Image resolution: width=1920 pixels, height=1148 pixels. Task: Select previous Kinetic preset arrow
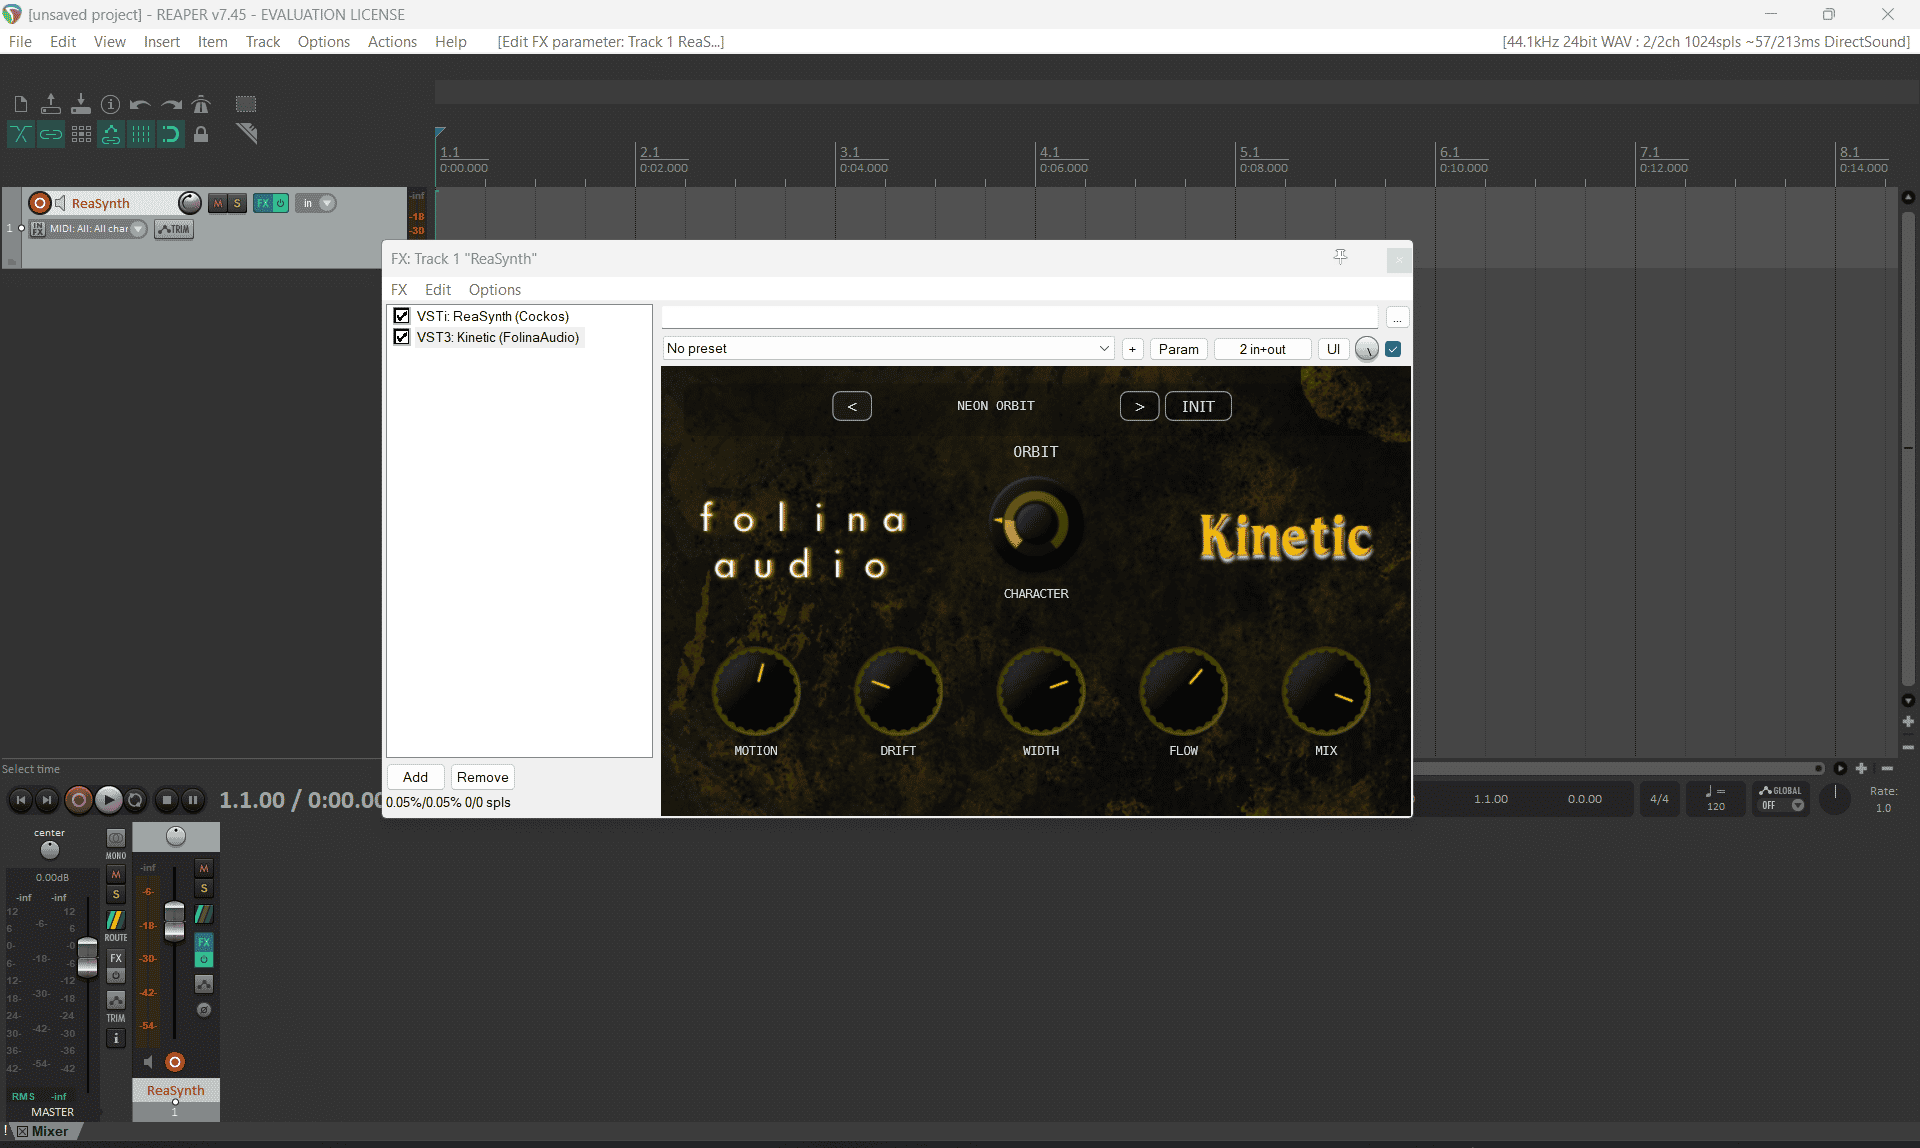click(852, 406)
